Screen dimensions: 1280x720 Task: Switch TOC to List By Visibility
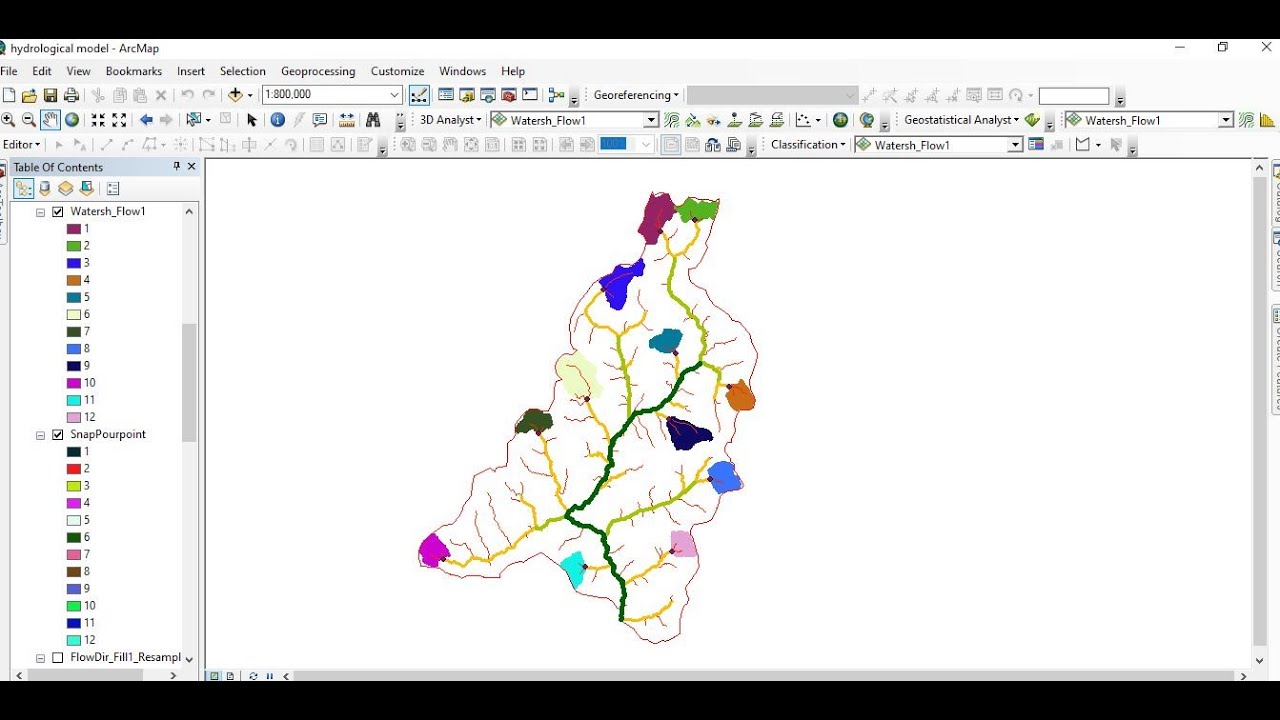(65, 188)
